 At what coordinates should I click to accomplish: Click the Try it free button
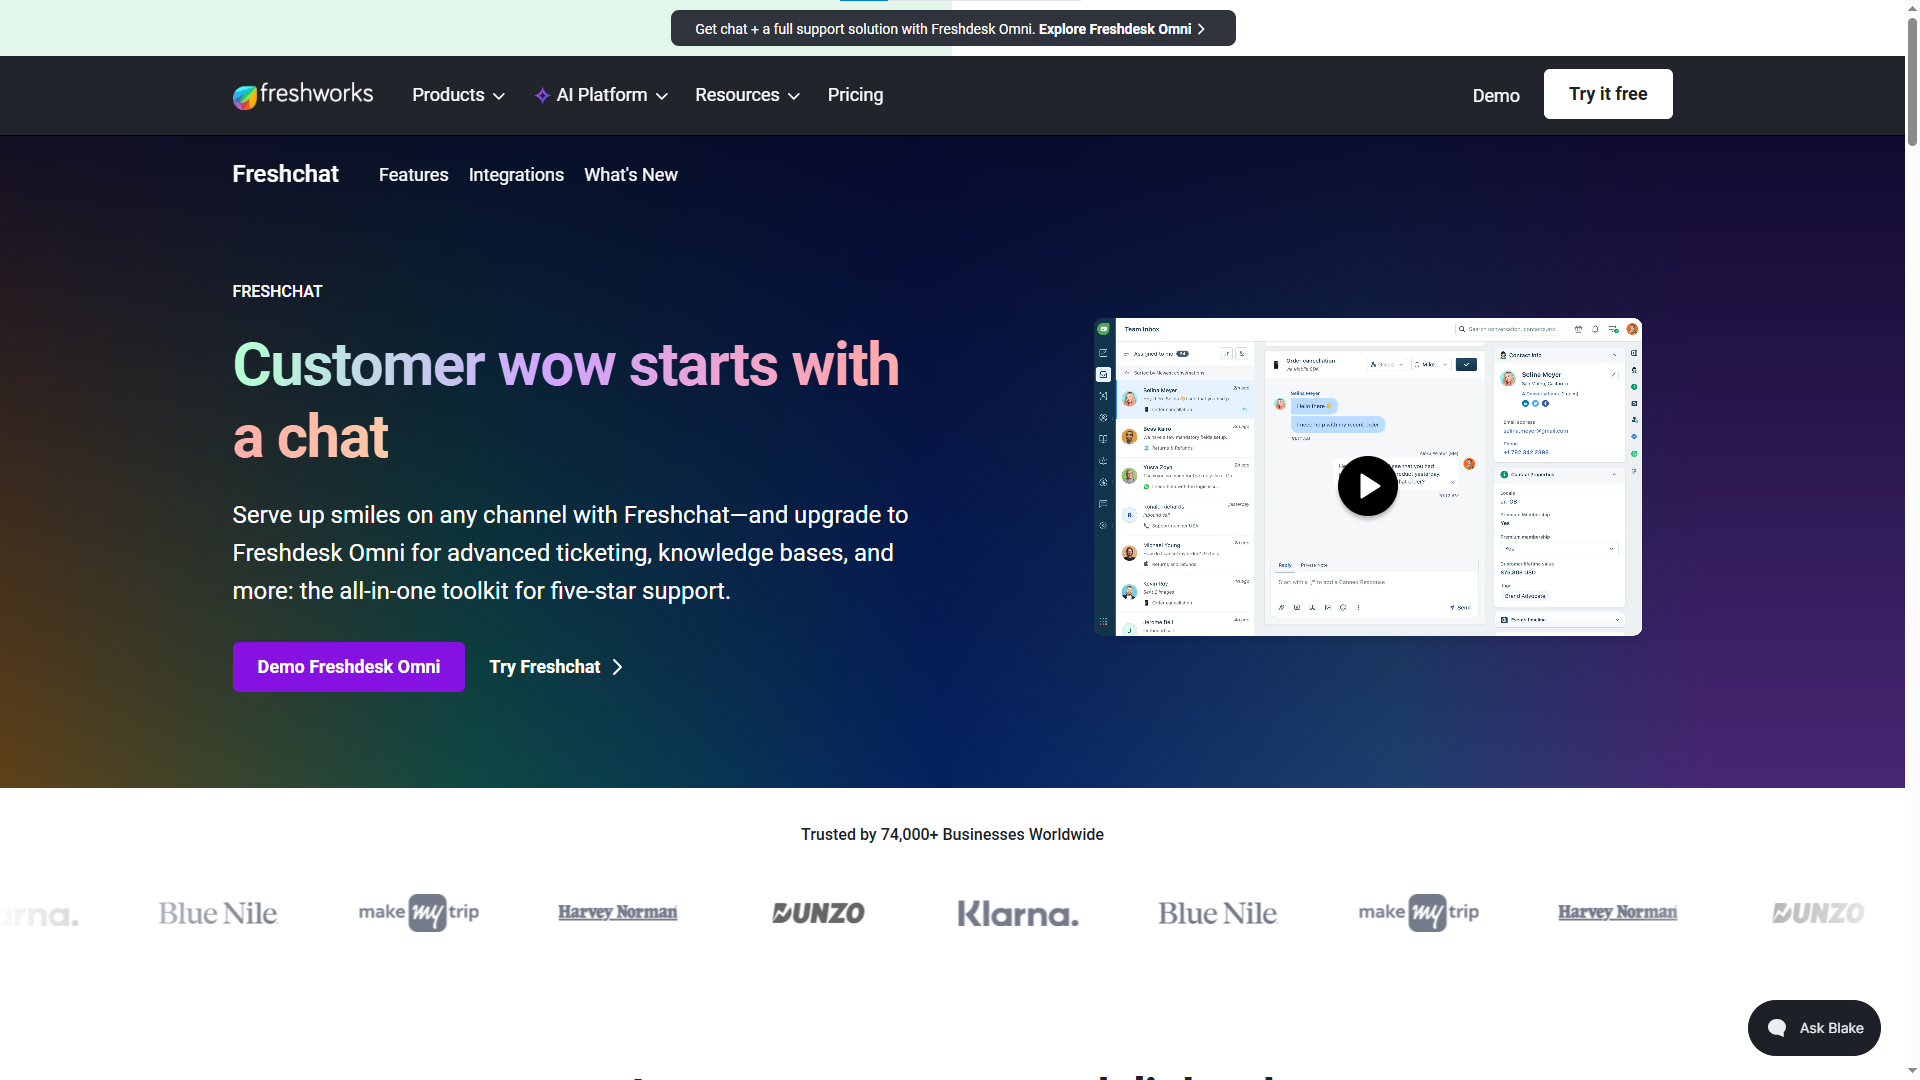pos(1608,94)
